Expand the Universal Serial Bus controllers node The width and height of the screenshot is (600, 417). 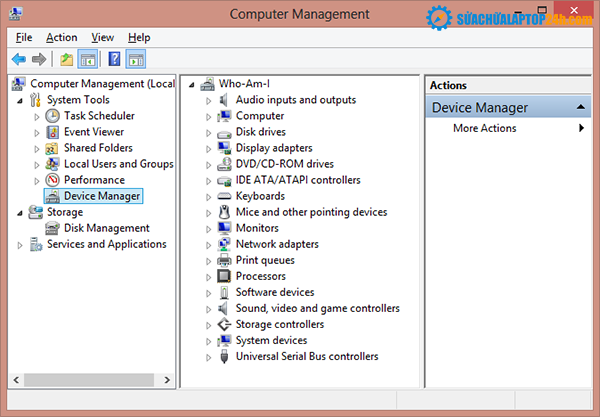(209, 356)
